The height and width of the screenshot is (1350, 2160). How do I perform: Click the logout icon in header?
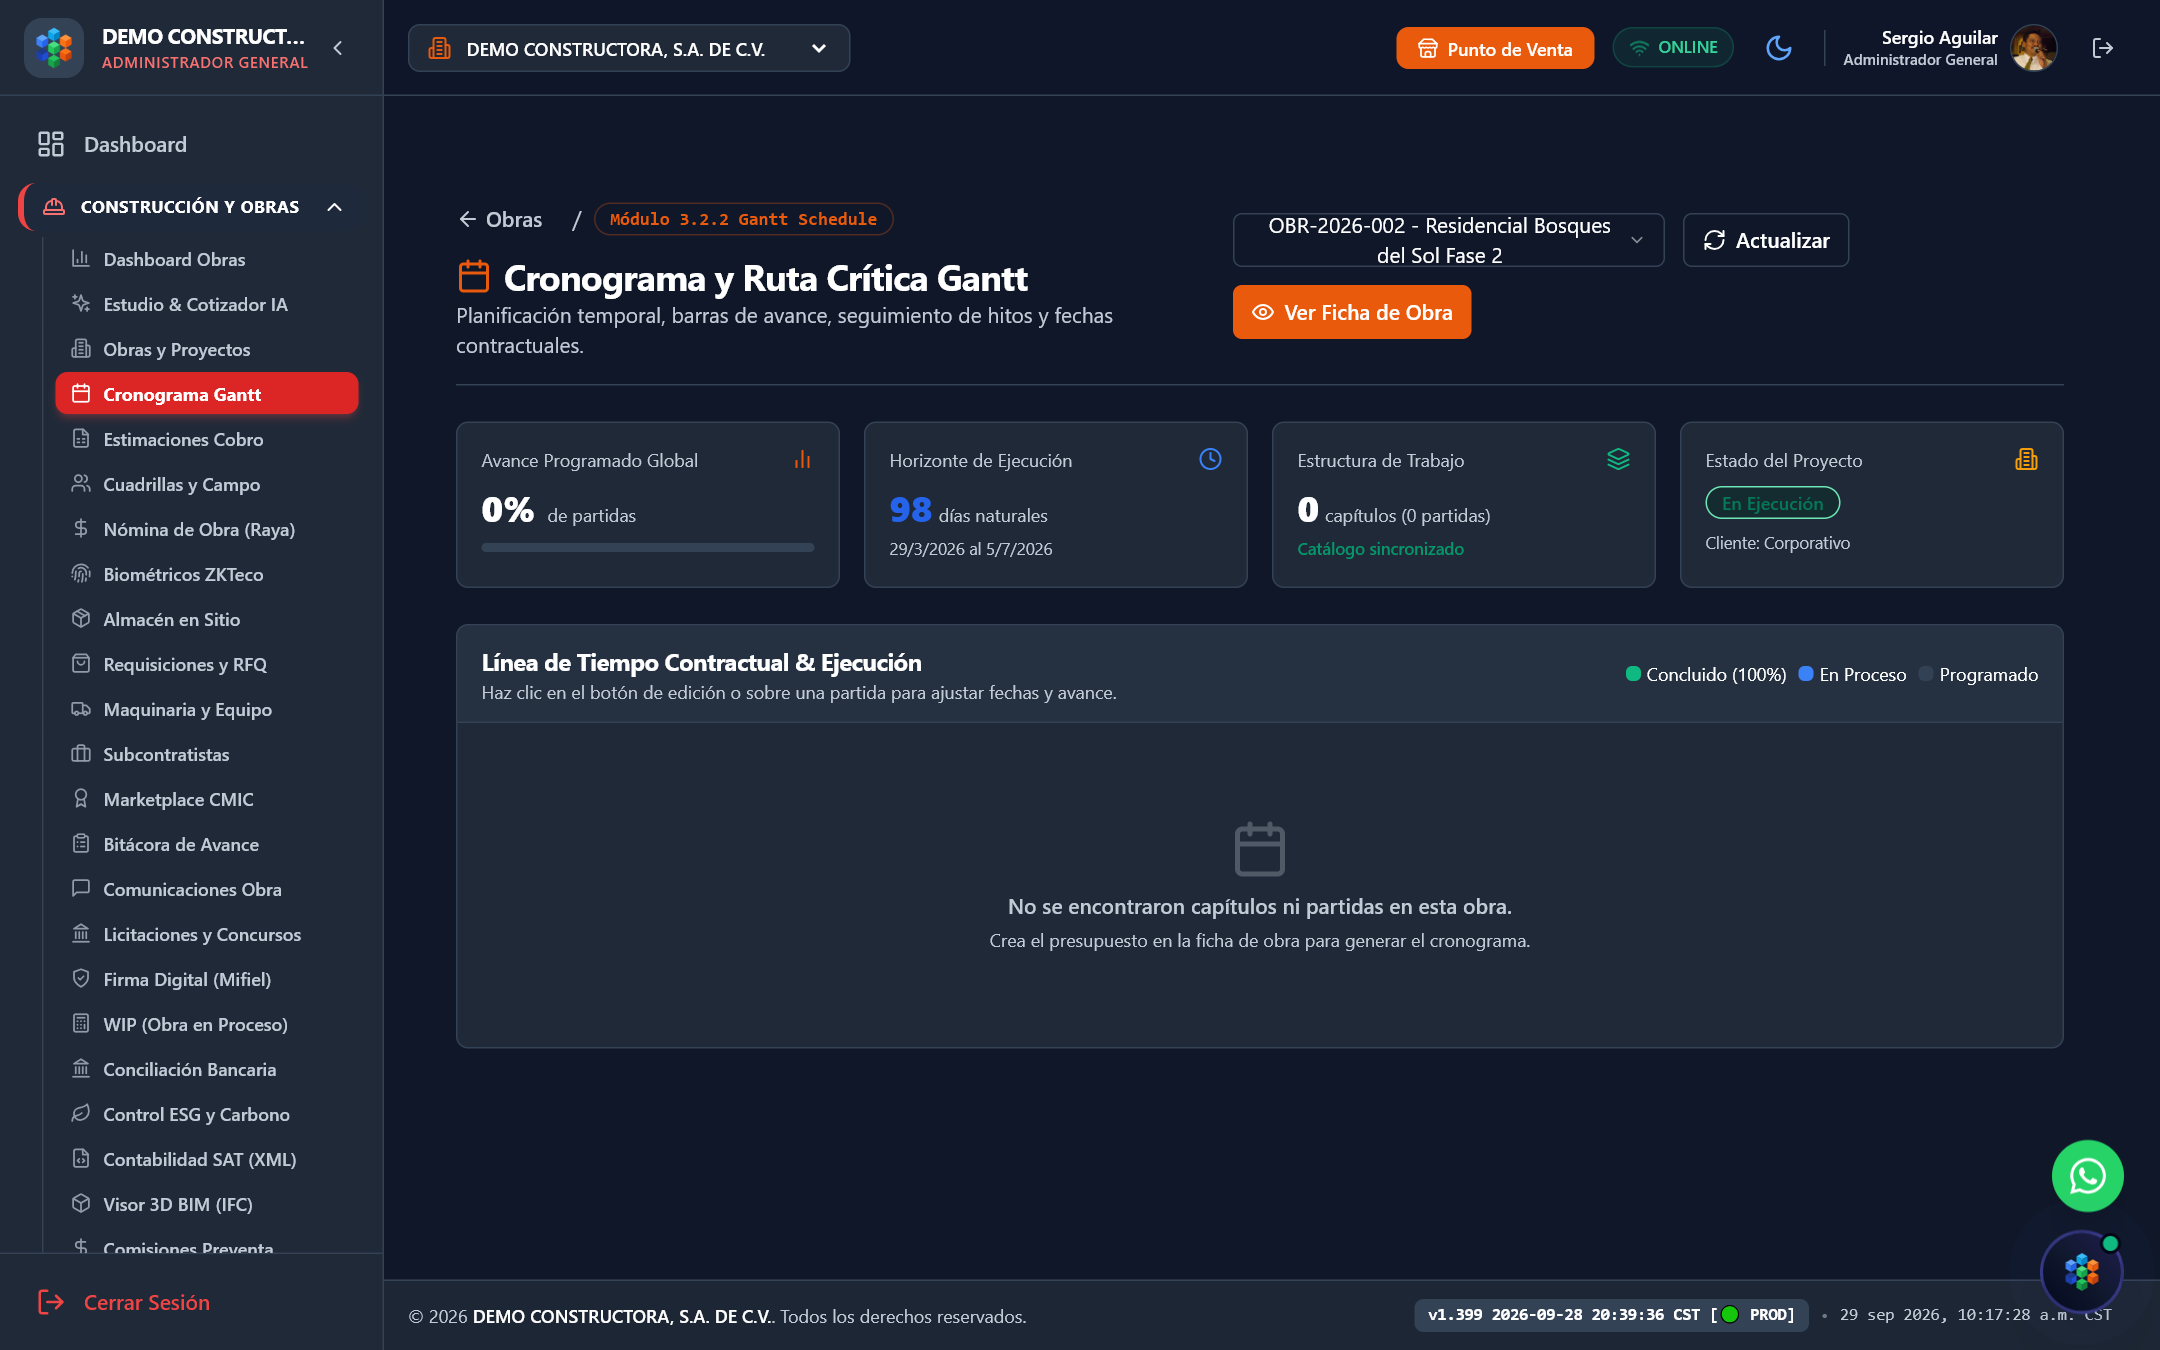pyautogui.click(x=2102, y=48)
